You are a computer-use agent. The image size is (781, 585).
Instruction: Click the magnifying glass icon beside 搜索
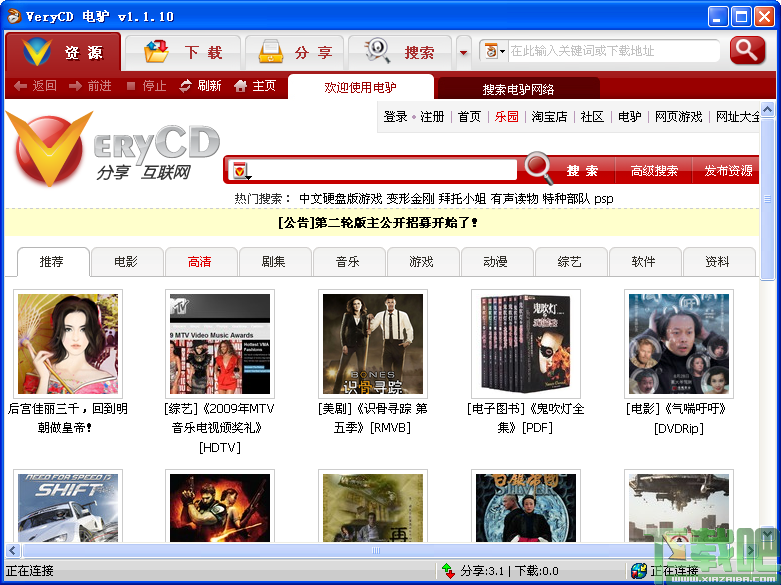point(539,168)
